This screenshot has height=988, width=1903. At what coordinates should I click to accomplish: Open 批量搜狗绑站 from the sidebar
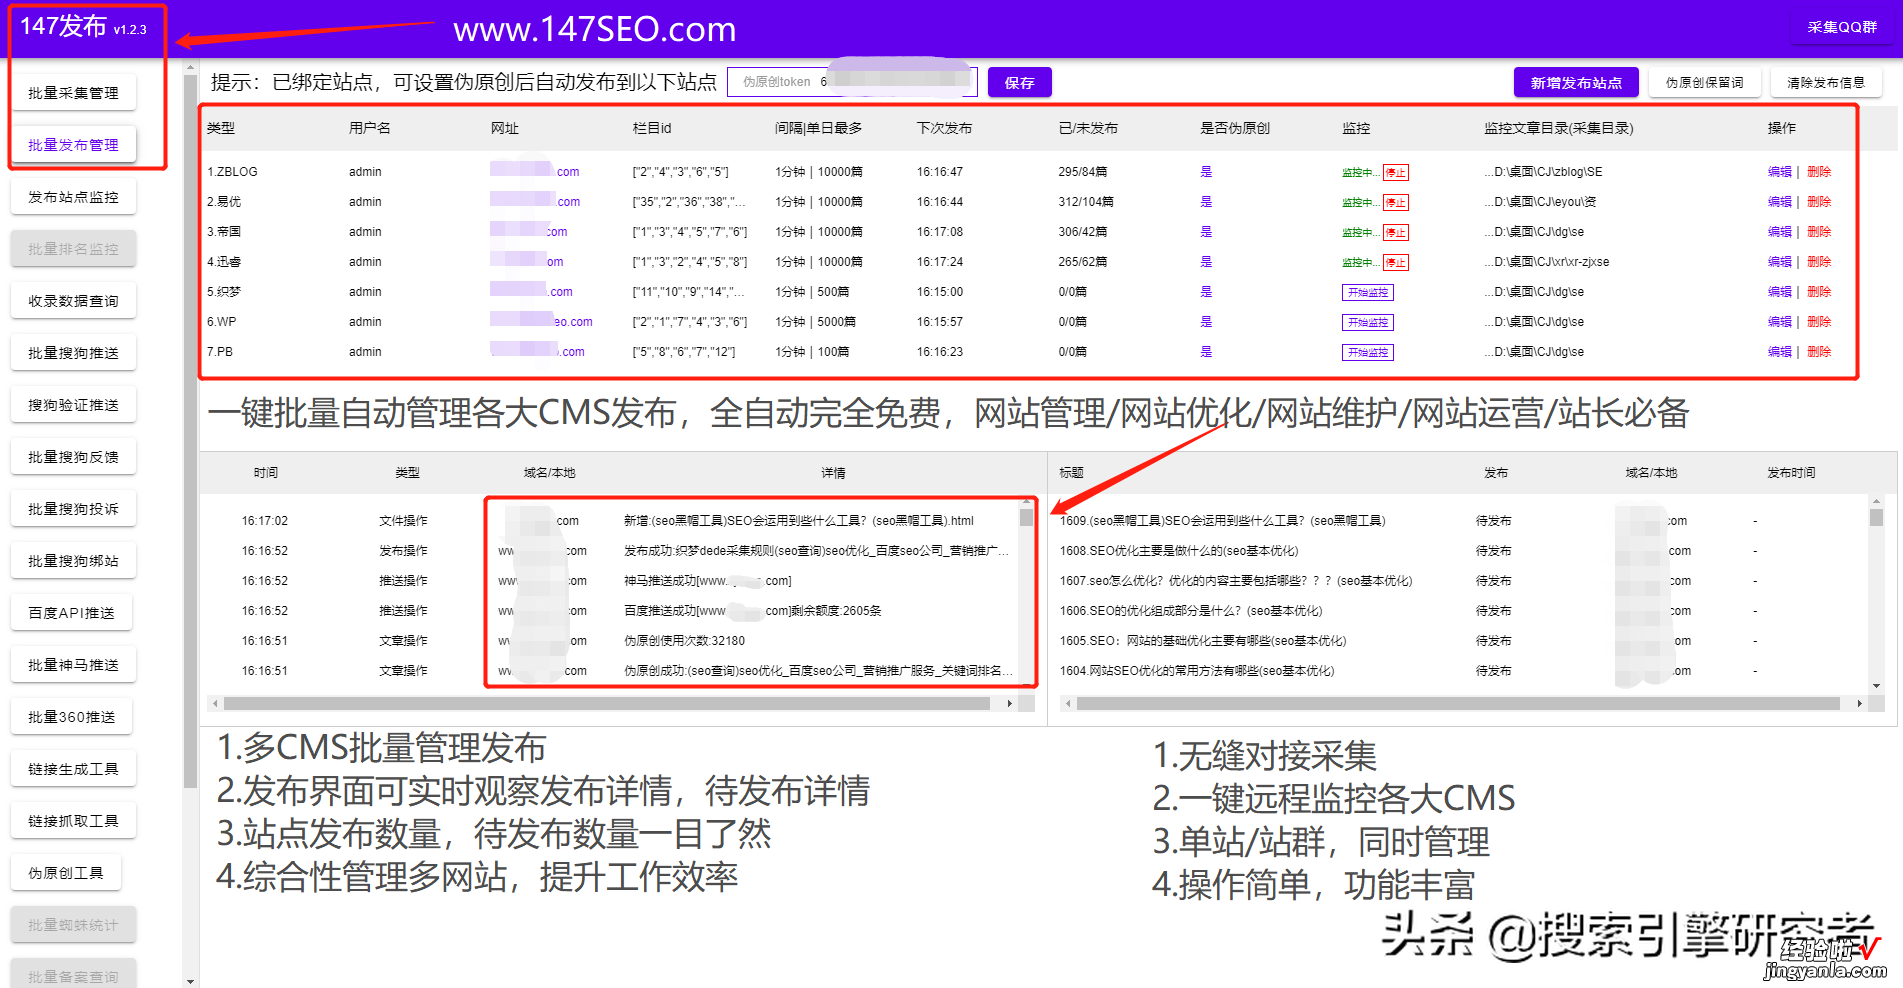[x=73, y=561]
